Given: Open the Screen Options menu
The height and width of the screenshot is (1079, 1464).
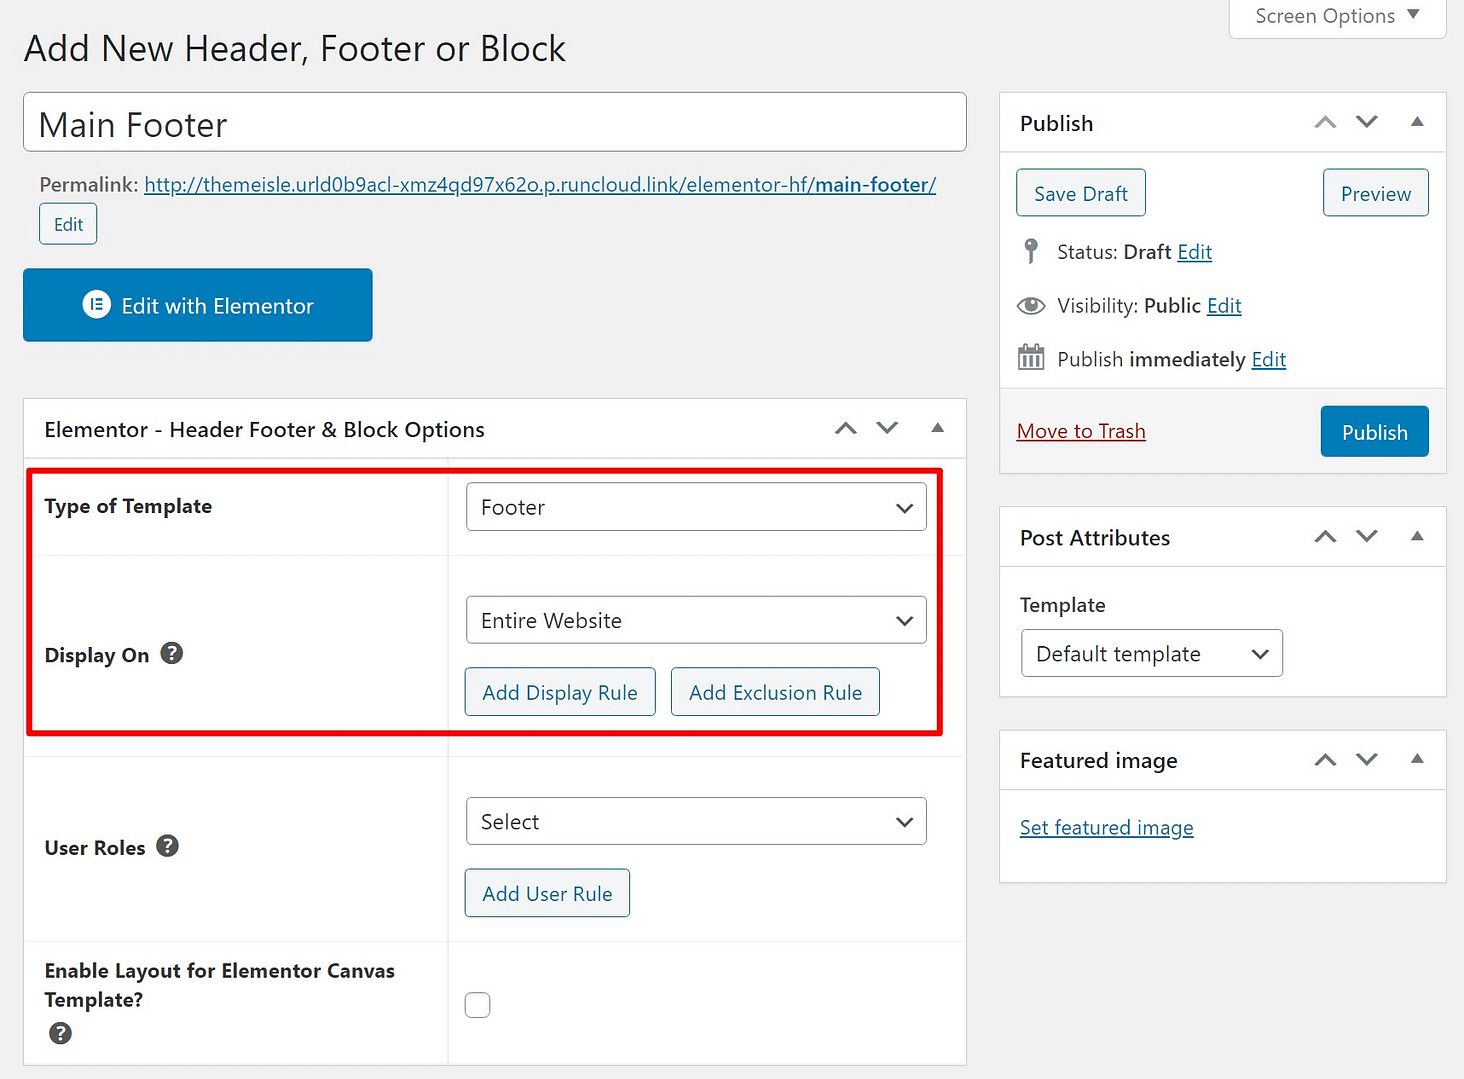Looking at the screenshot, I should [1335, 16].
